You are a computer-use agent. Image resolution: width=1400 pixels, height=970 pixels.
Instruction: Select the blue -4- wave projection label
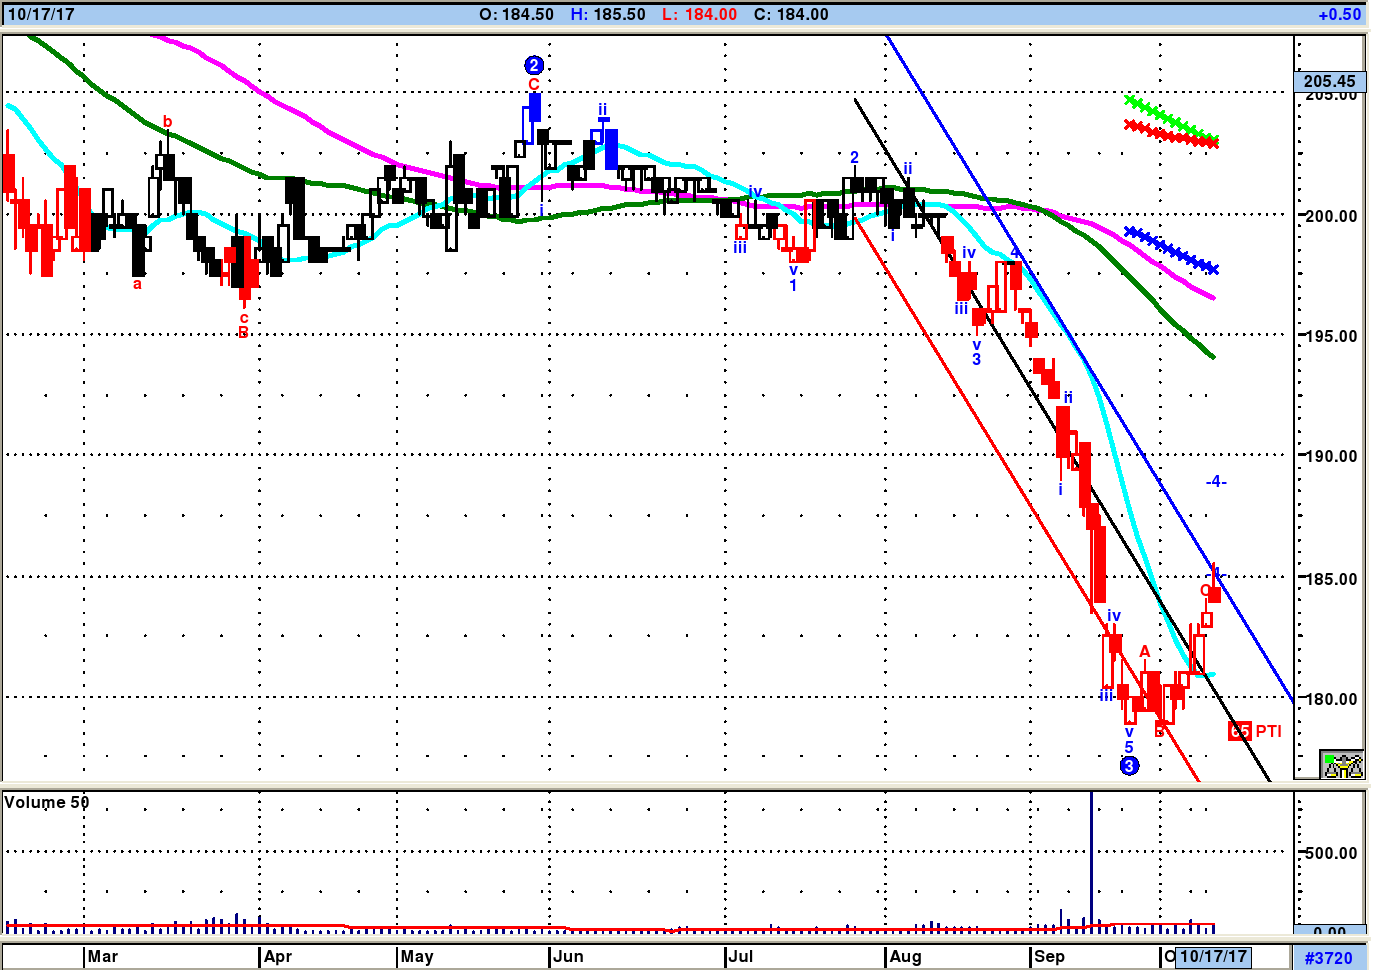[1215, 482]
